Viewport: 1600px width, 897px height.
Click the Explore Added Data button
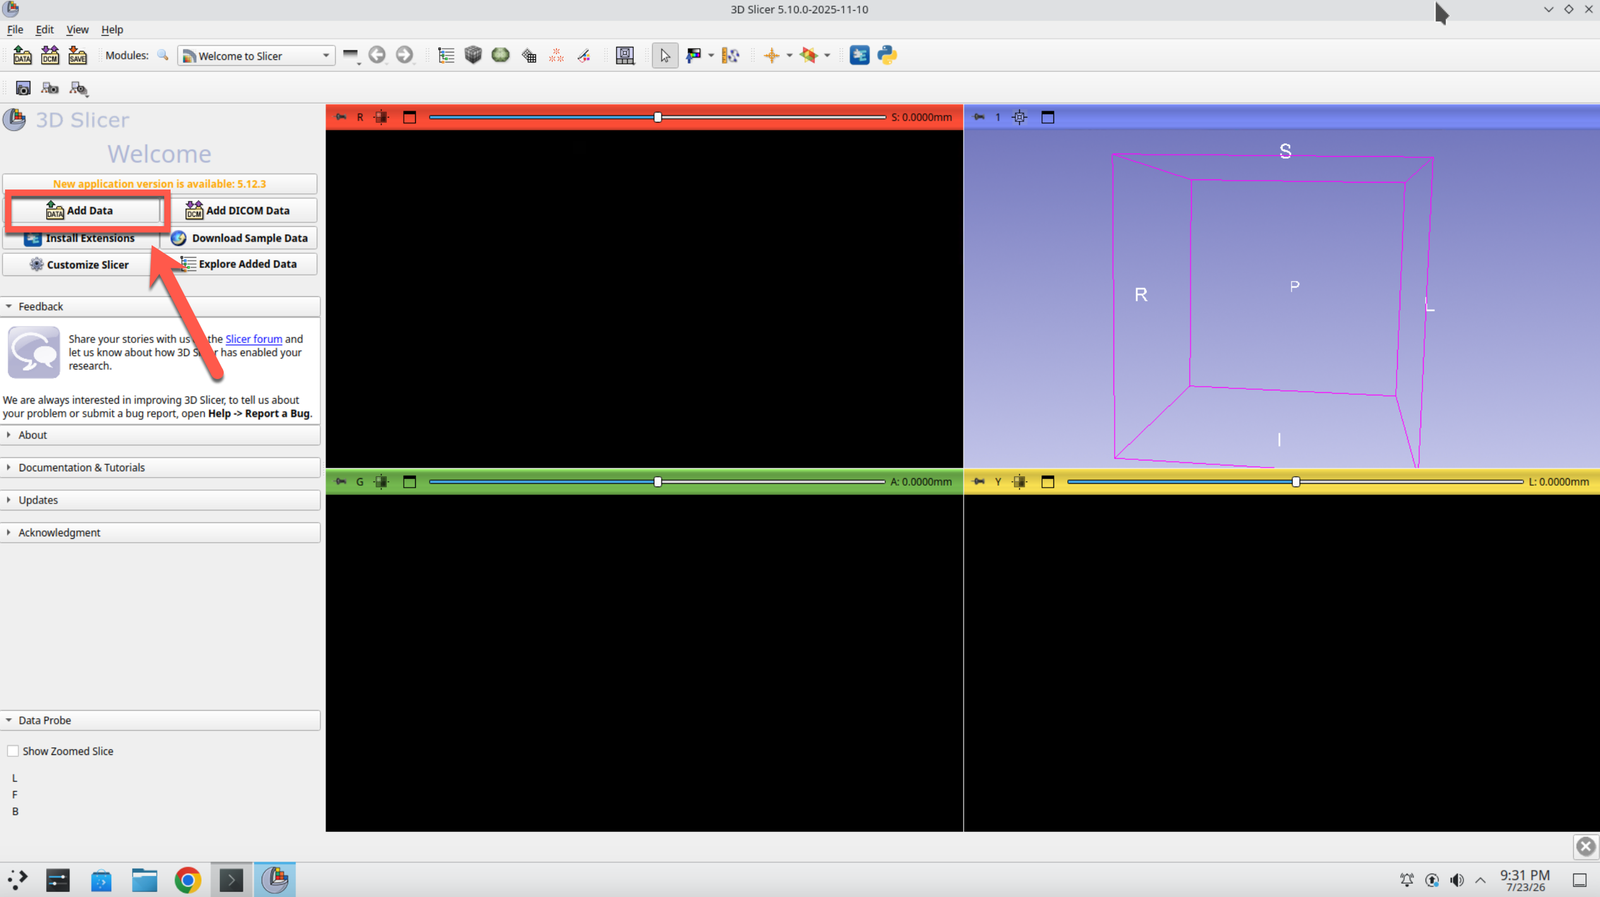tap(238, 265)
